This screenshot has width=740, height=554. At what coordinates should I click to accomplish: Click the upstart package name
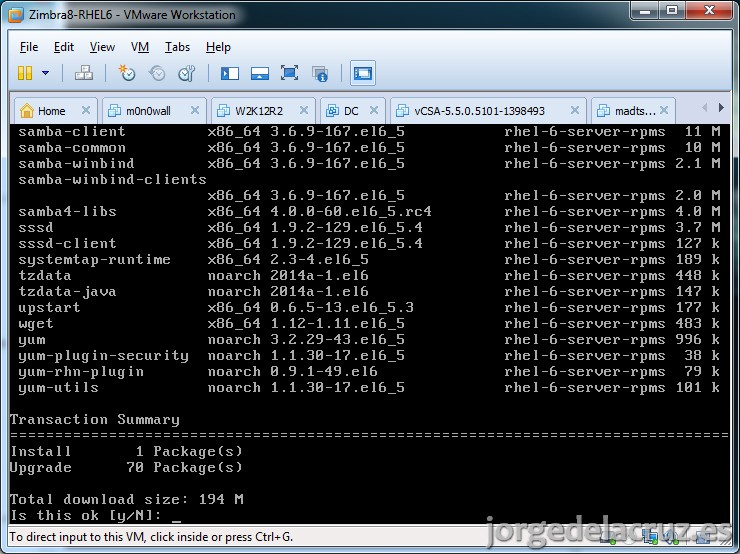coord(50,308)
